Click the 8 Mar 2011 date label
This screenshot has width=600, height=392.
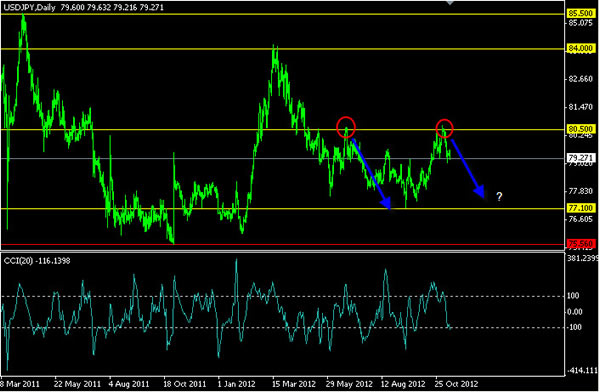coord(20,384)
